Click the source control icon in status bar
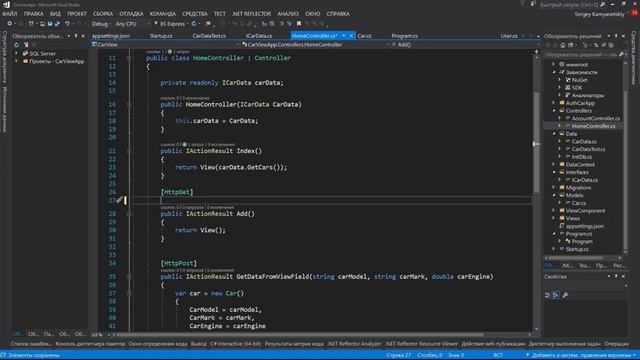Screen dimensions: 640x360 [x=527, y=355]
